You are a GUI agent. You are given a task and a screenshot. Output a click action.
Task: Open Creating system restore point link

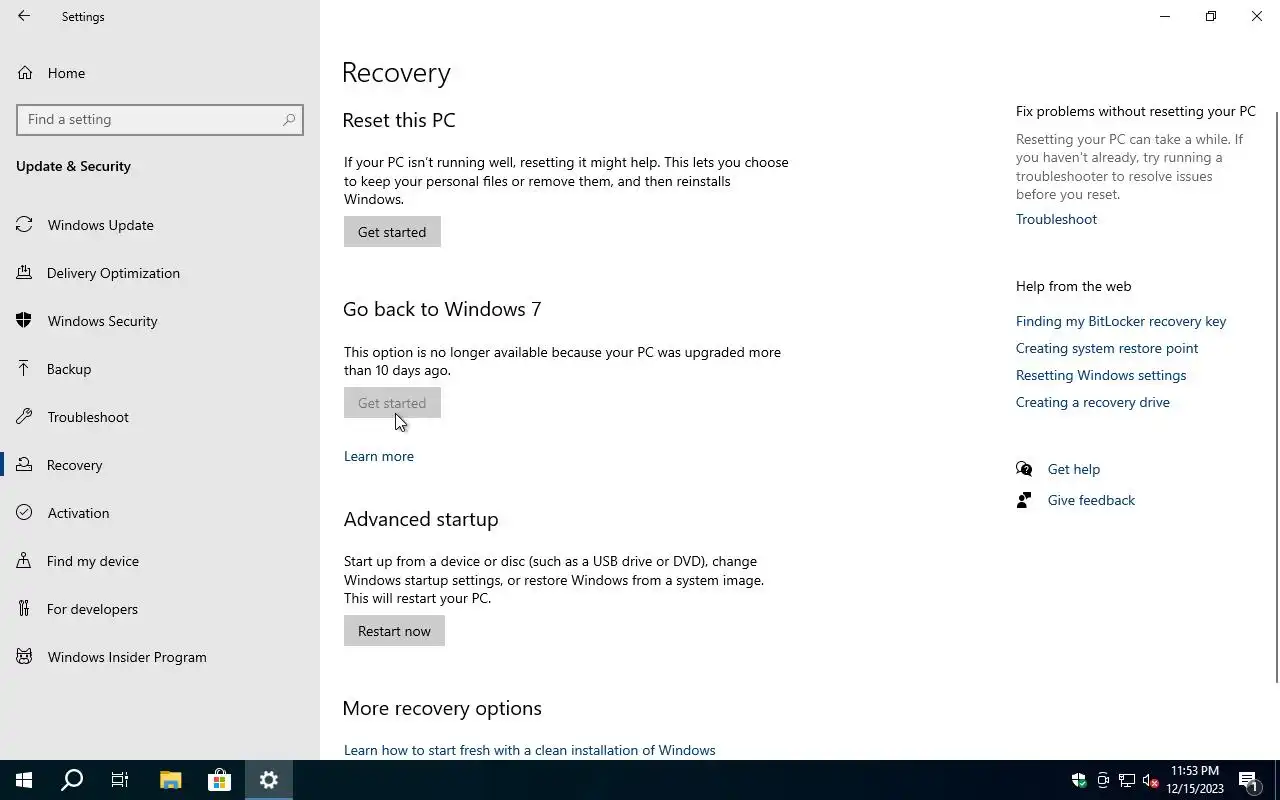pyautogui.click(x=1107, y=348)
